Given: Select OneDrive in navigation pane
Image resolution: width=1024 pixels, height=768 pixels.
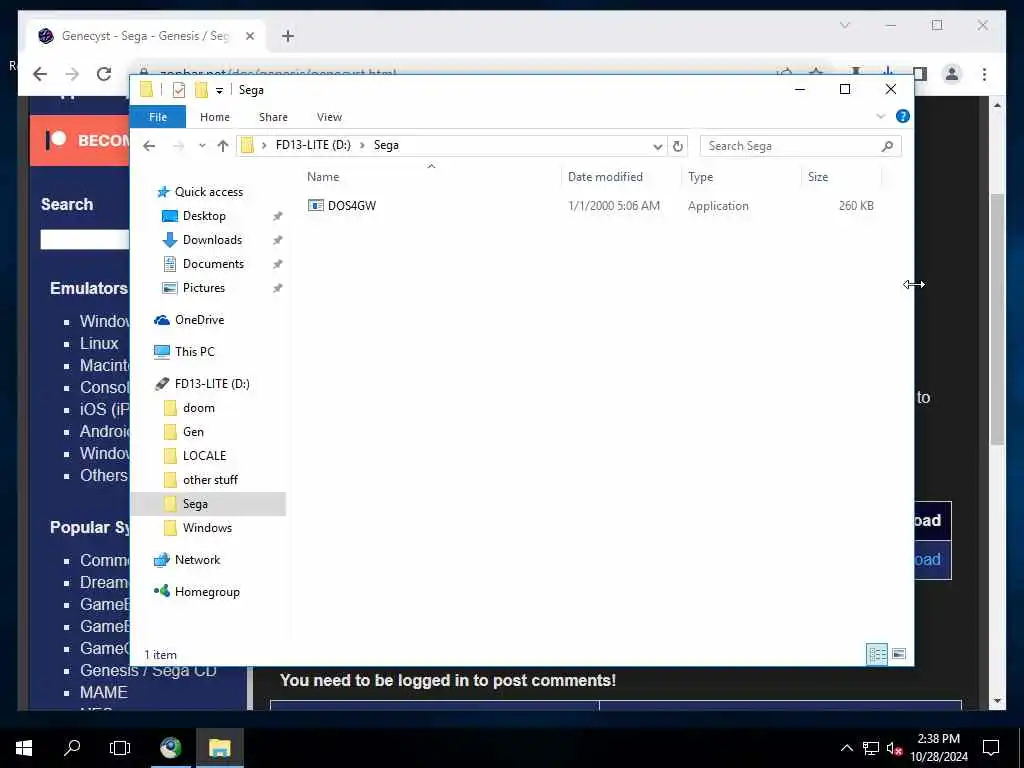Looking at the screenshot, I should pyautogui.click(x=199, y=320).
